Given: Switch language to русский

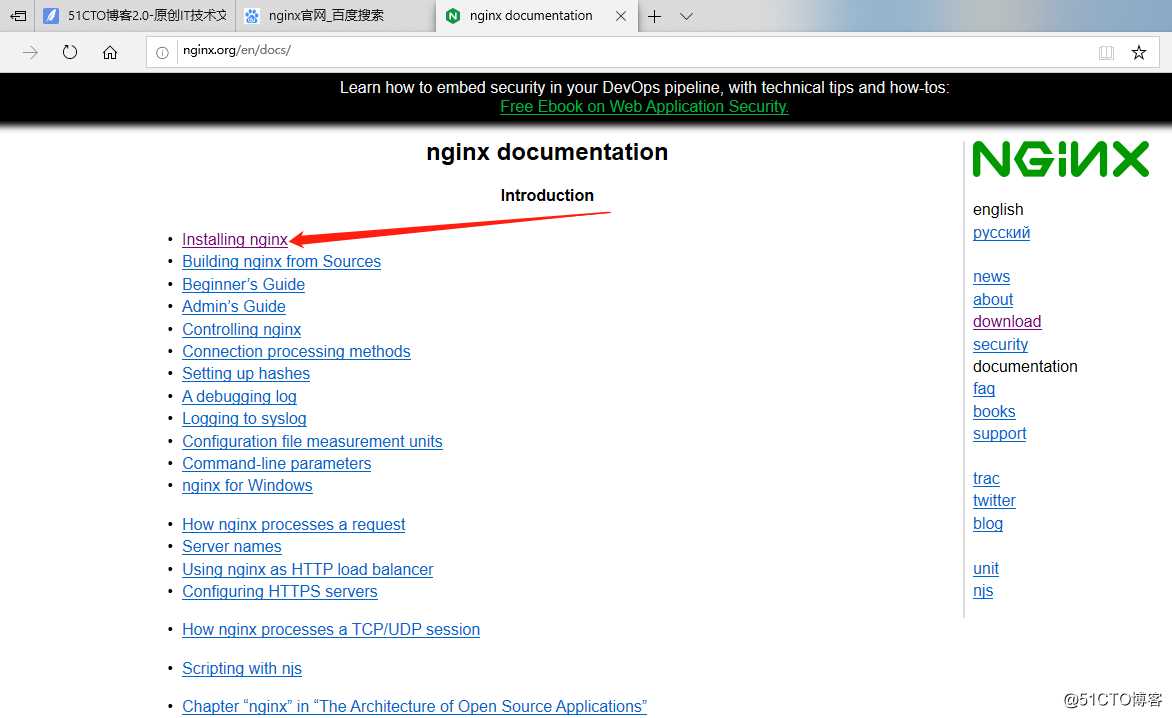Looking at the screenshot, I should [x=1002, y=232].
